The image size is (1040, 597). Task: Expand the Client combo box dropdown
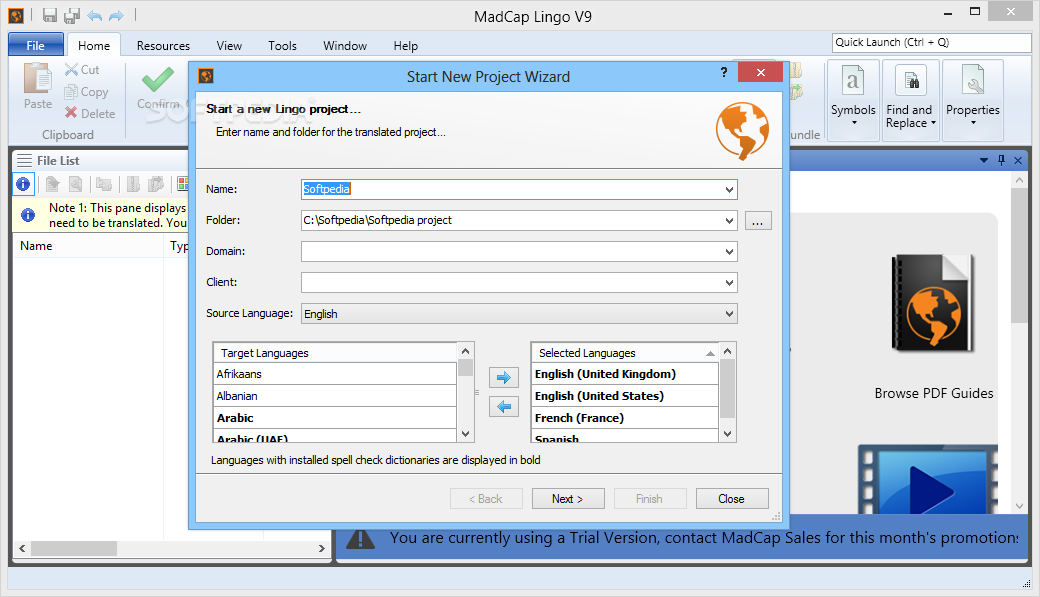click(729, 283)
